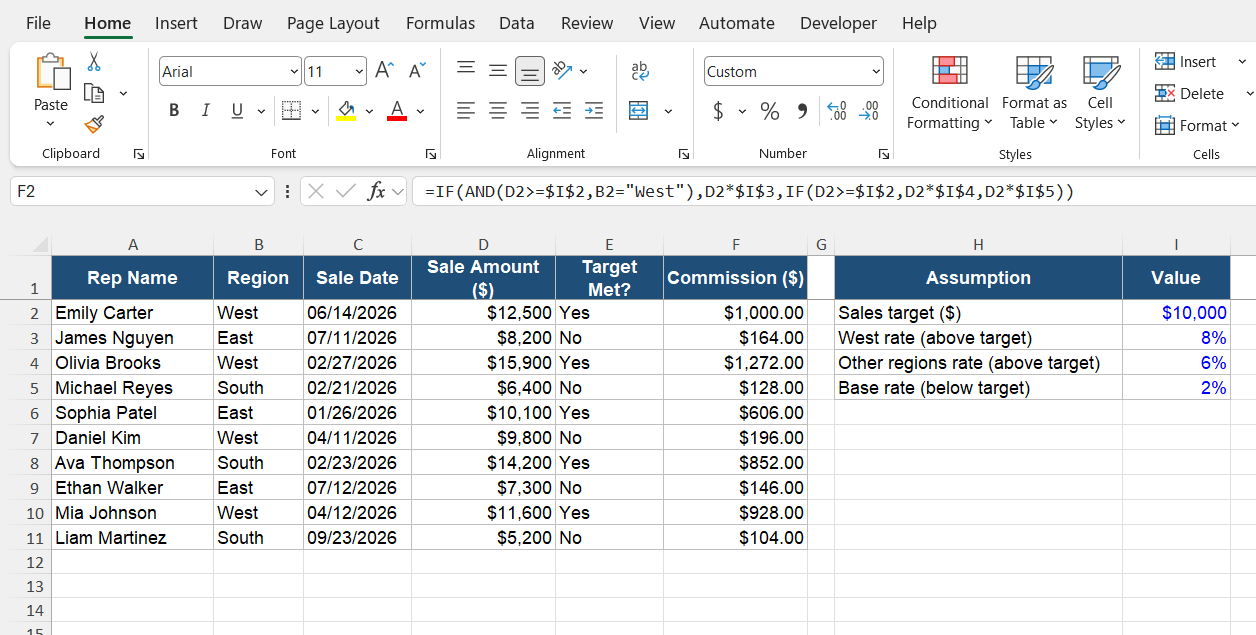
Task: Toggle Center alignment
Action: coord(498,110)
